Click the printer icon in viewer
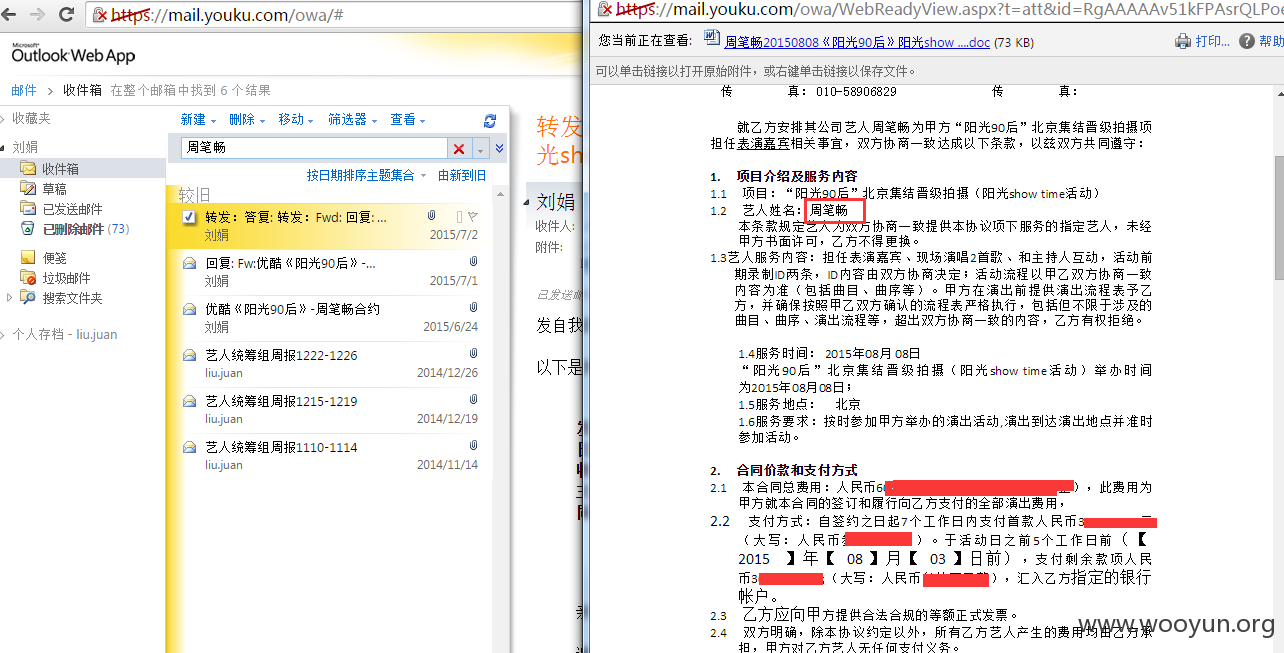1284x653 pixels. point(1183,41)
